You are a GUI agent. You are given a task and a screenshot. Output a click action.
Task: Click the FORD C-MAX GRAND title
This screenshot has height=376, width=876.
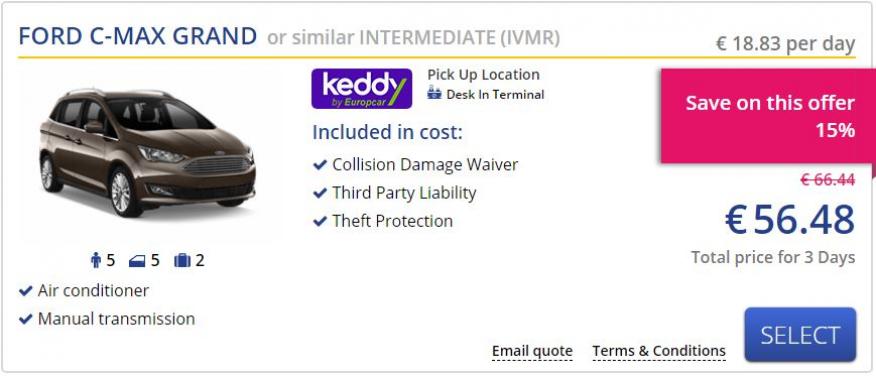[137, 36]
